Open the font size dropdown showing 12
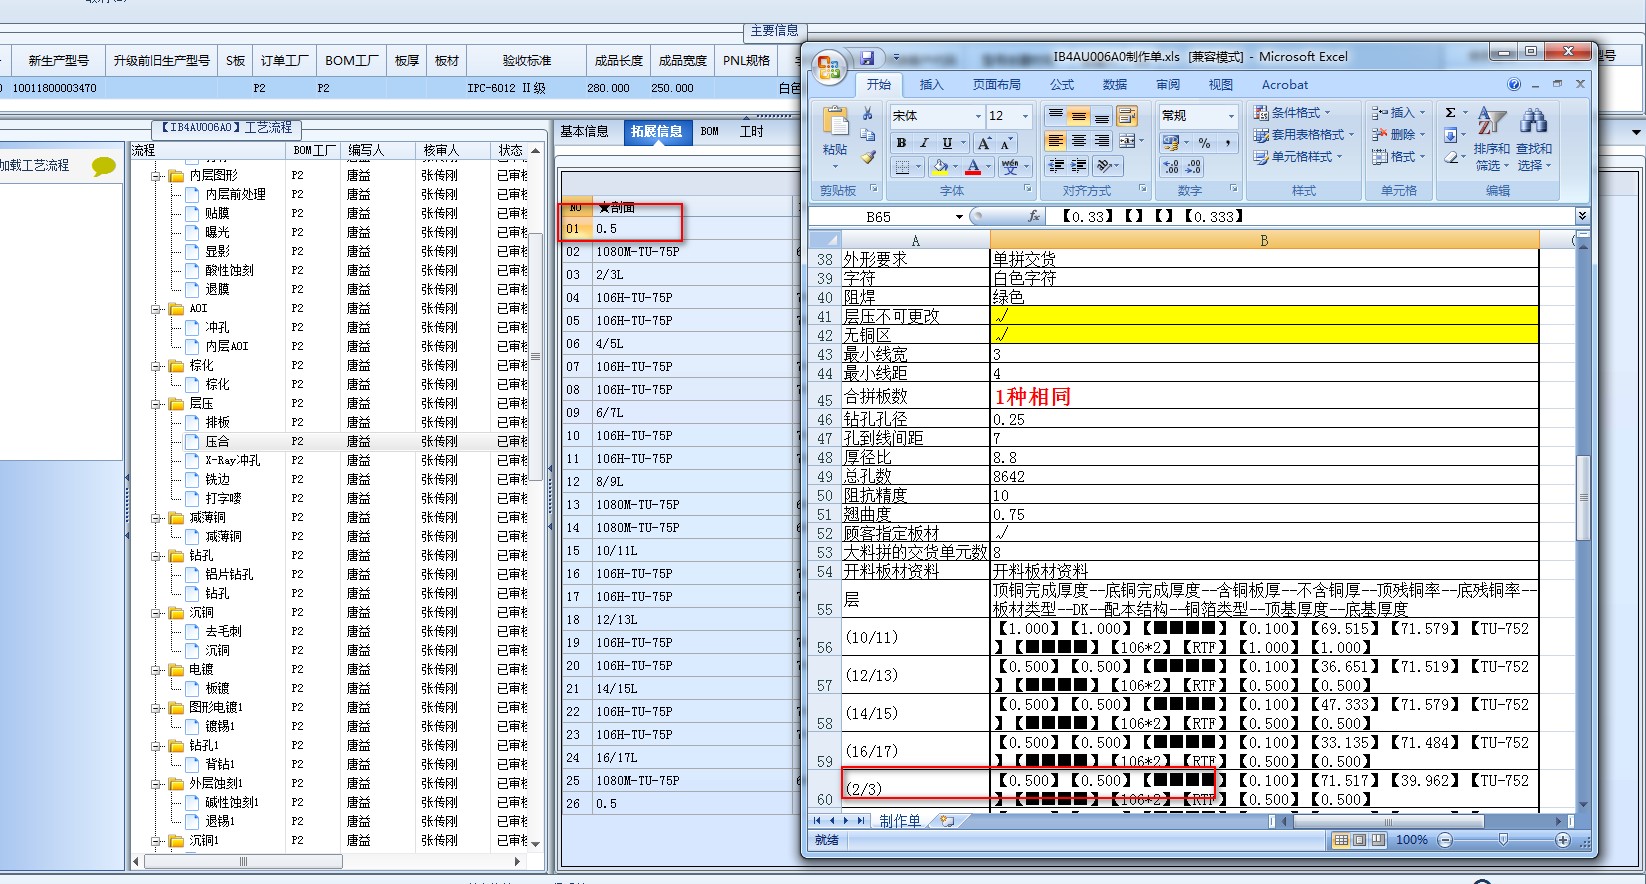This screenshot has height=884, width=1646. click(x=1025, y=116)
